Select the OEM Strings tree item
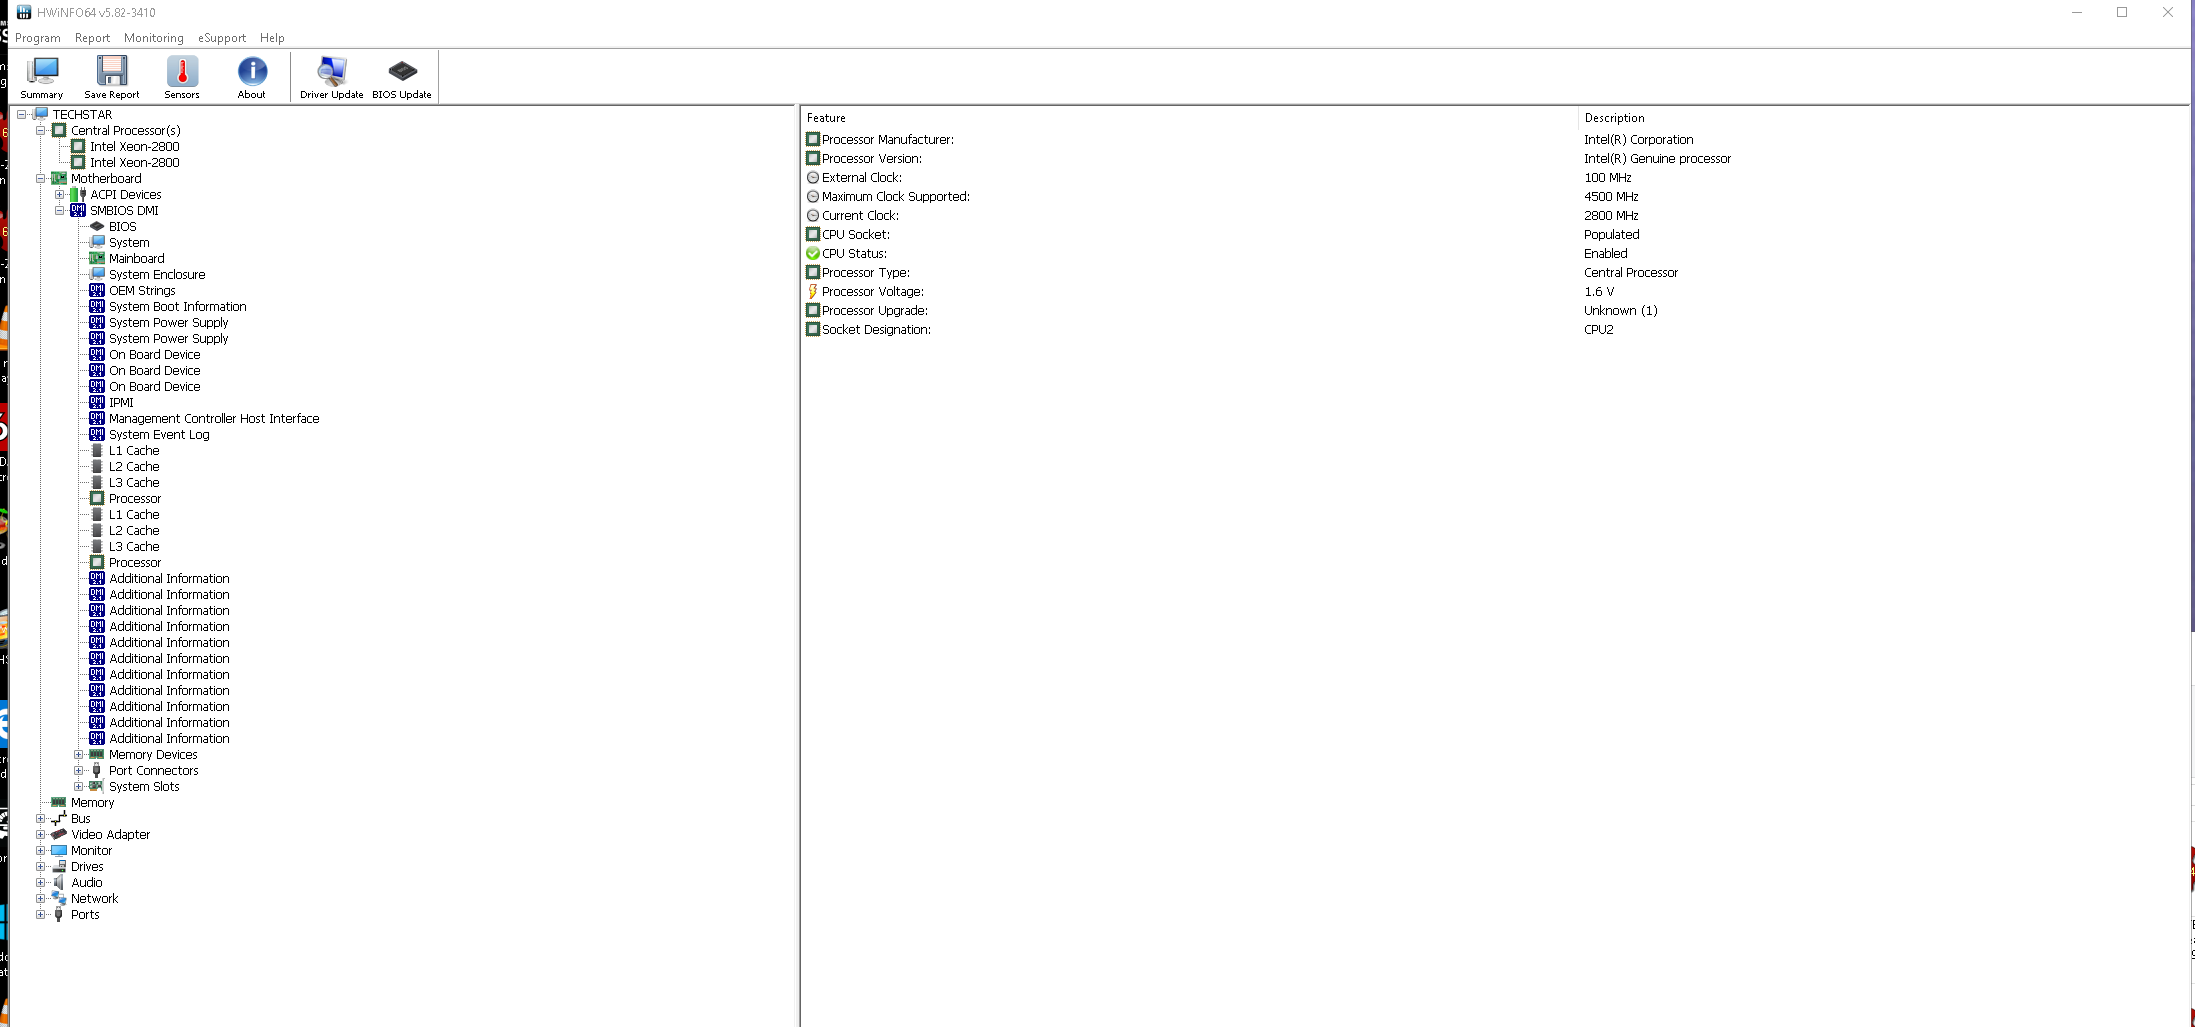 click(142, 290)
